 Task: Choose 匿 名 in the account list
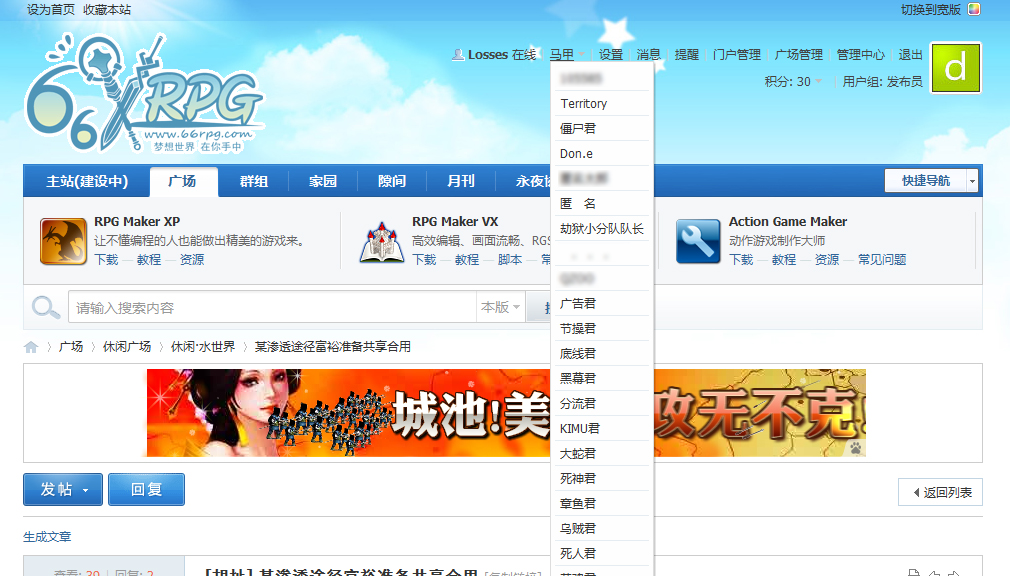tap(602, 204)
